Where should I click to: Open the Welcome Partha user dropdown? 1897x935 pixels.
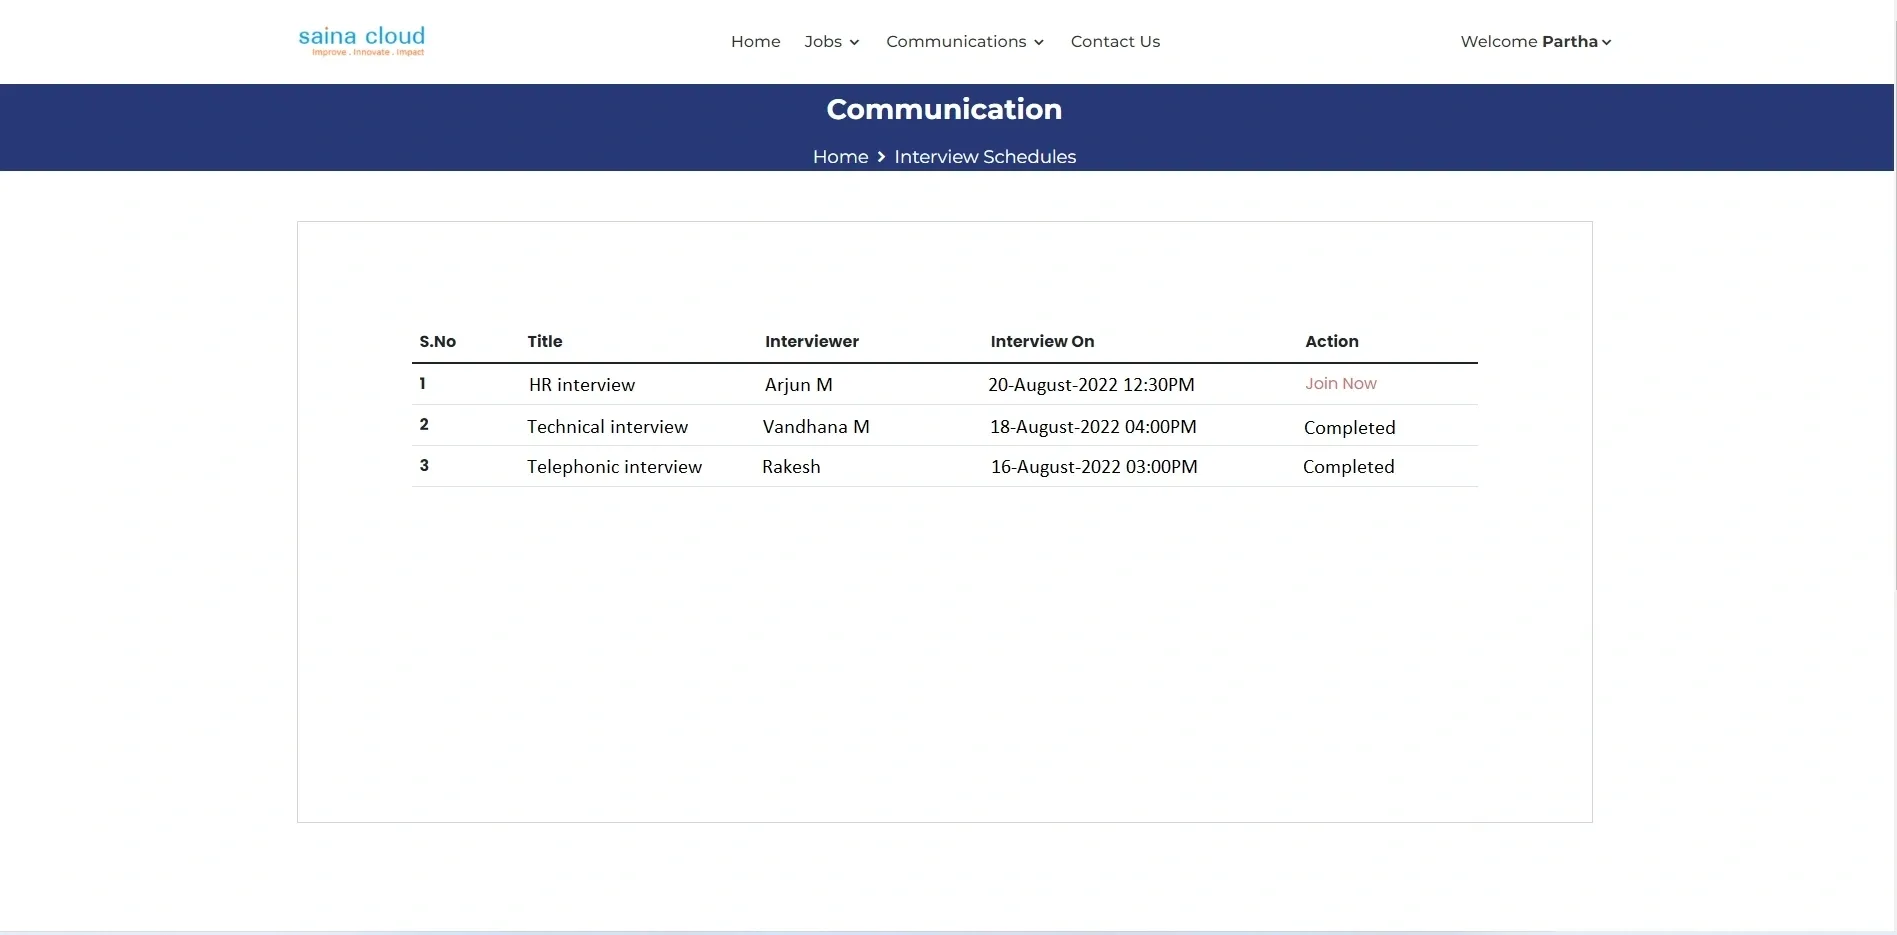[x=1535, y=42]
